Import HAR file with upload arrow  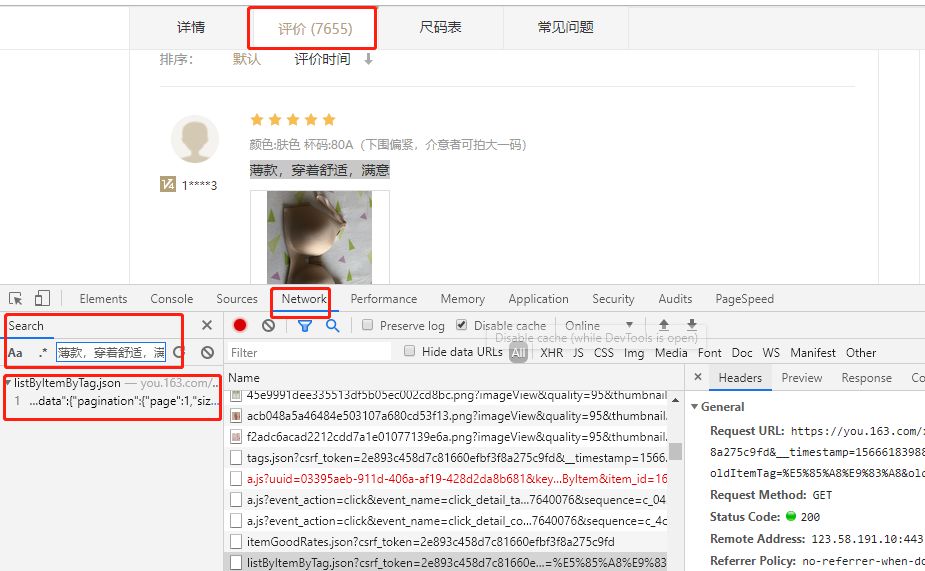(664, 324)
